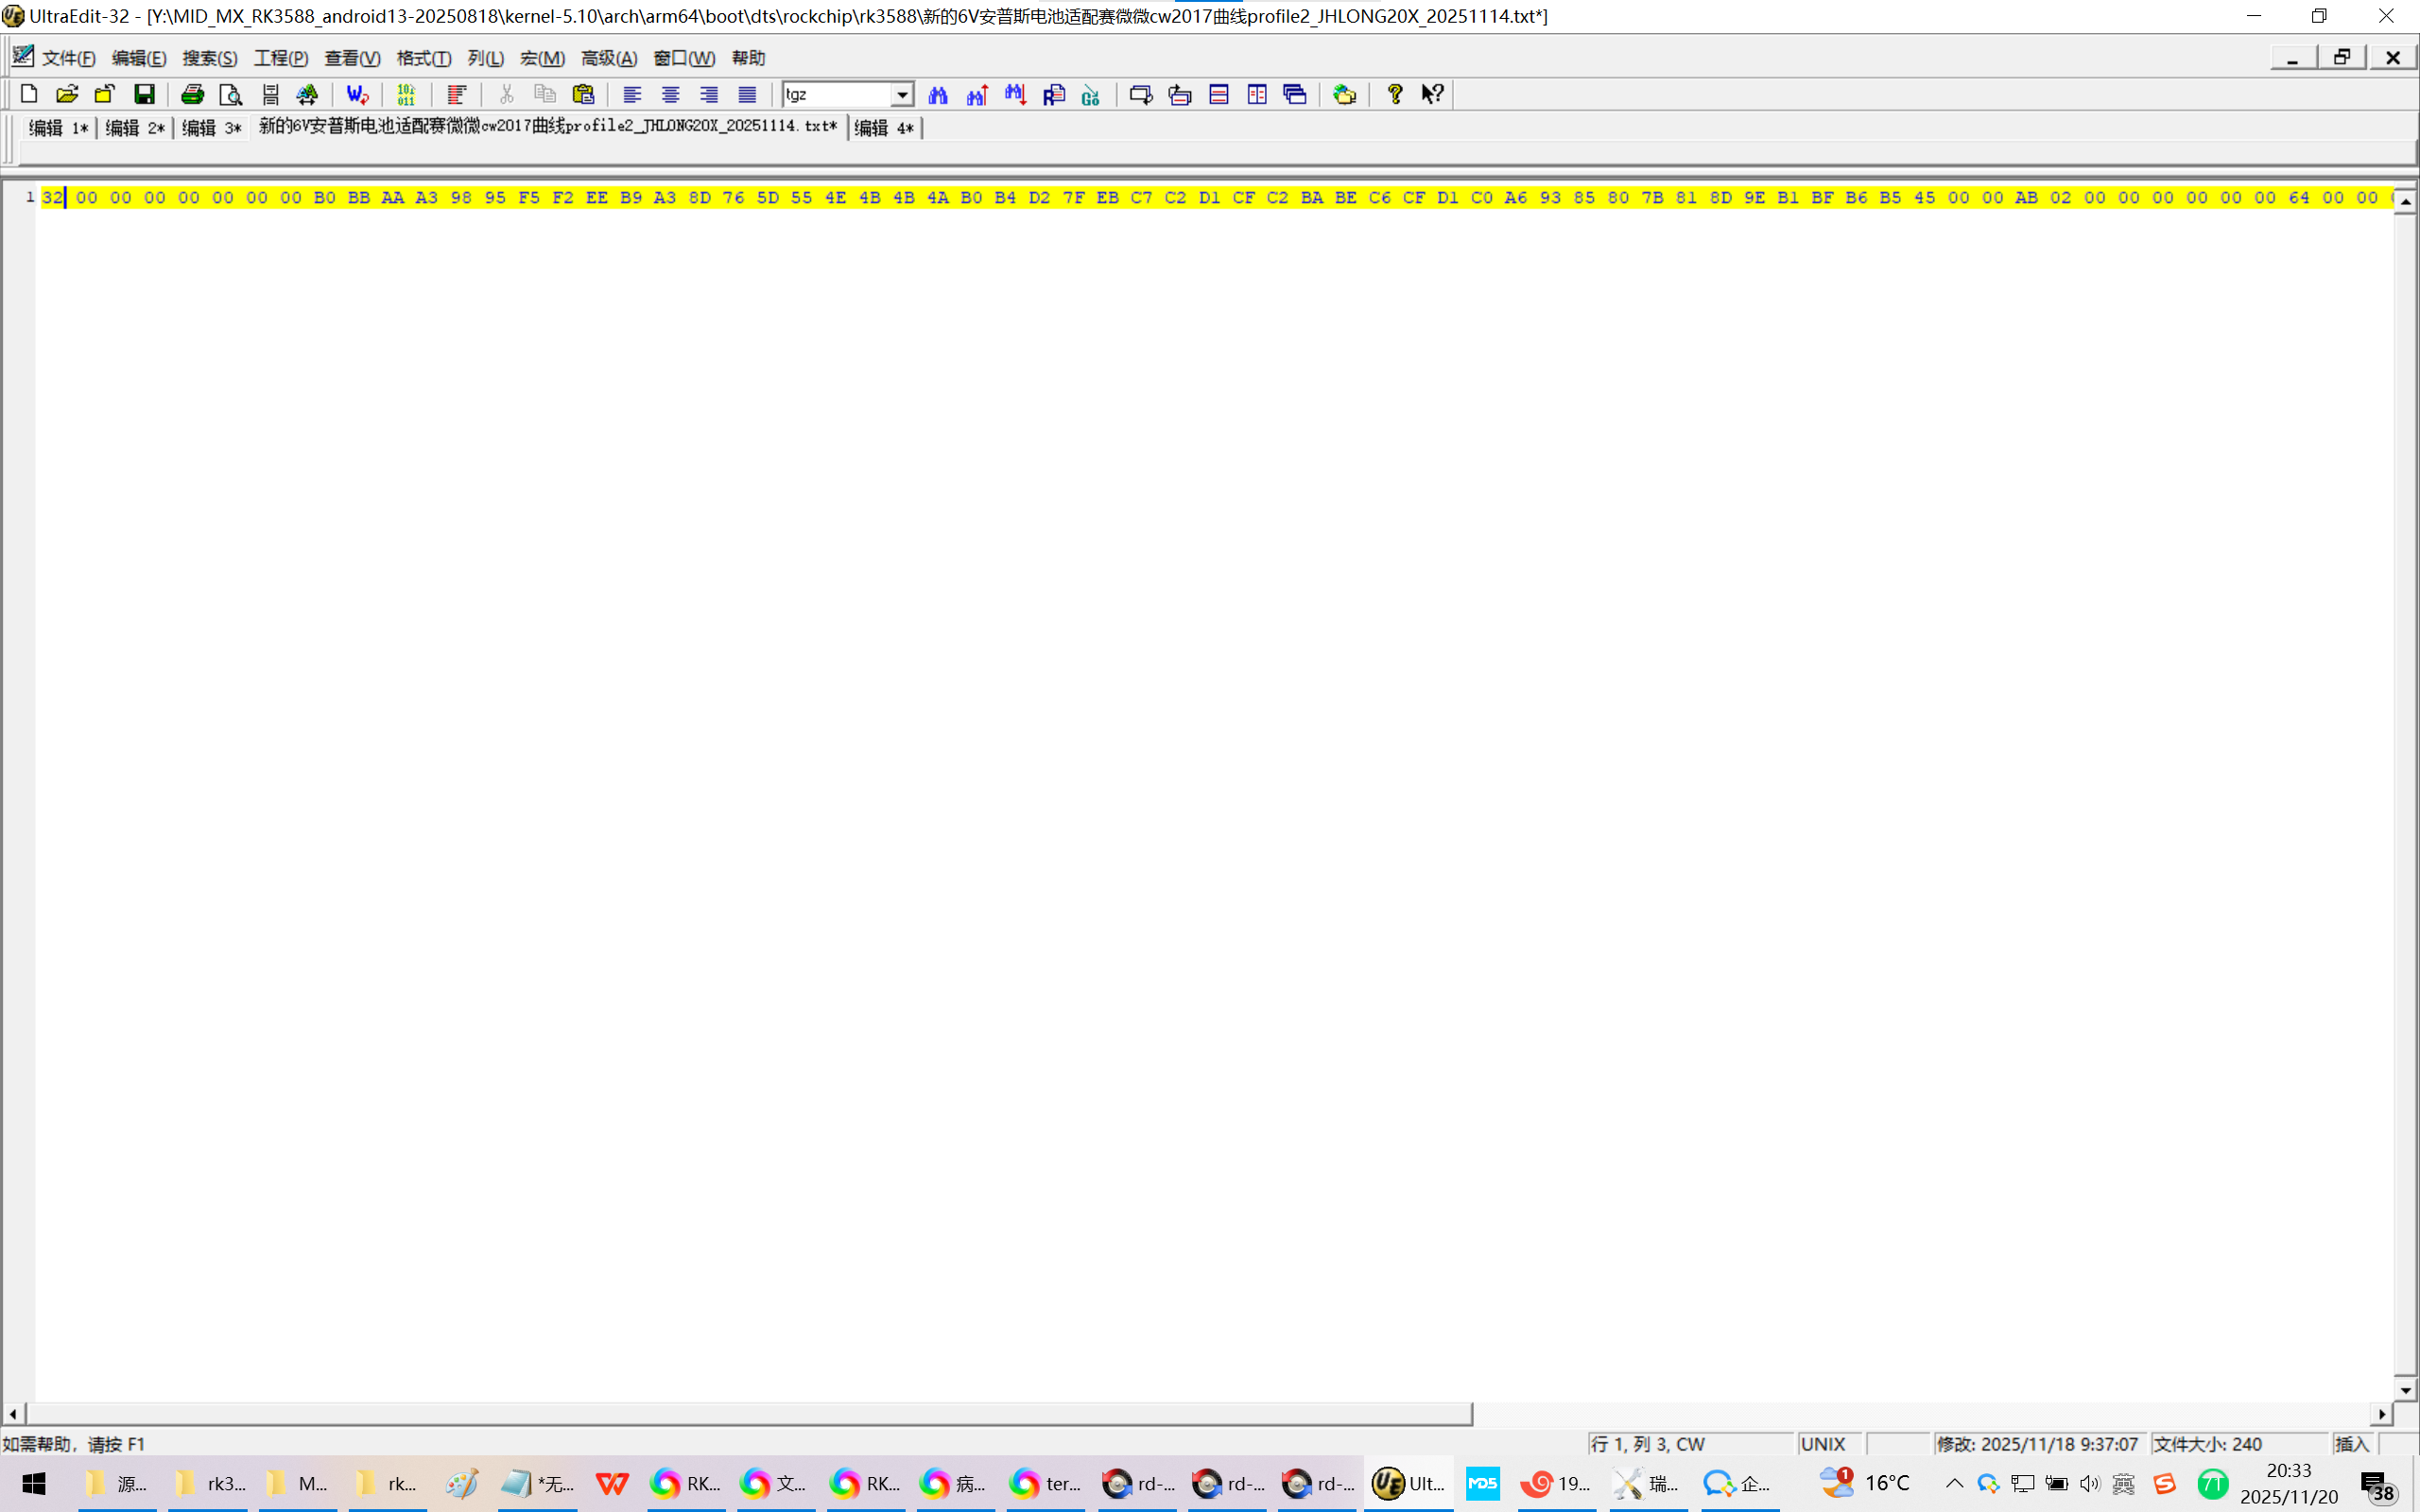
Task: Open the MD5 app in taskbar
Action: click(1482, 1483)
